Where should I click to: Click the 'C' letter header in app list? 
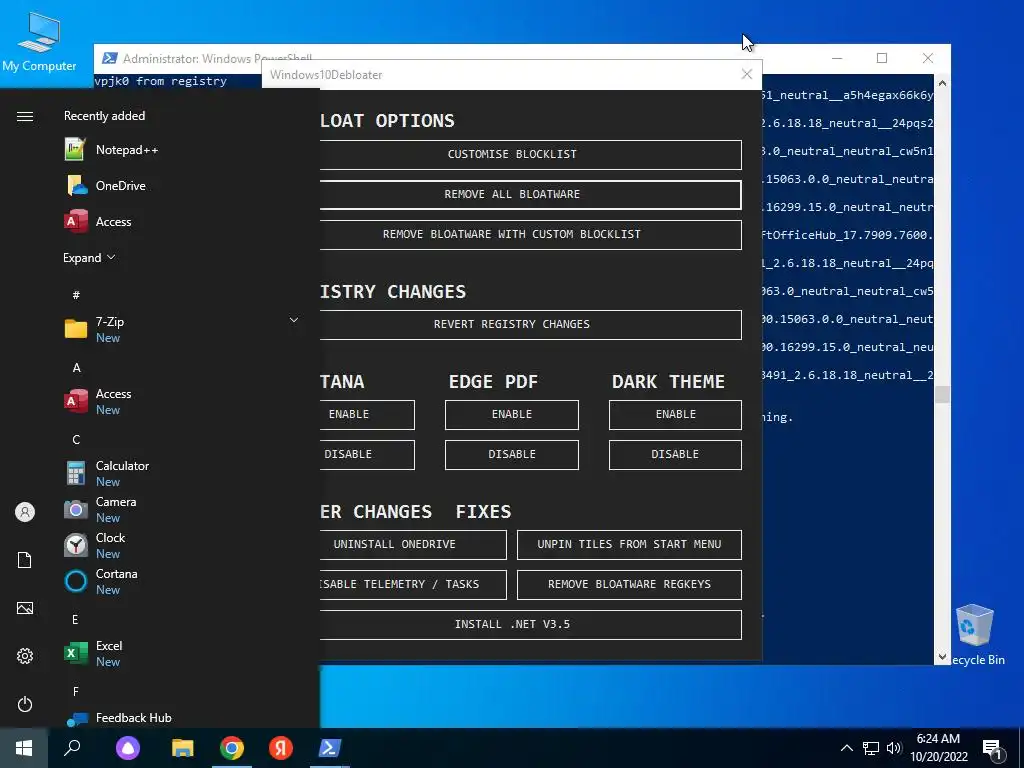76,440
